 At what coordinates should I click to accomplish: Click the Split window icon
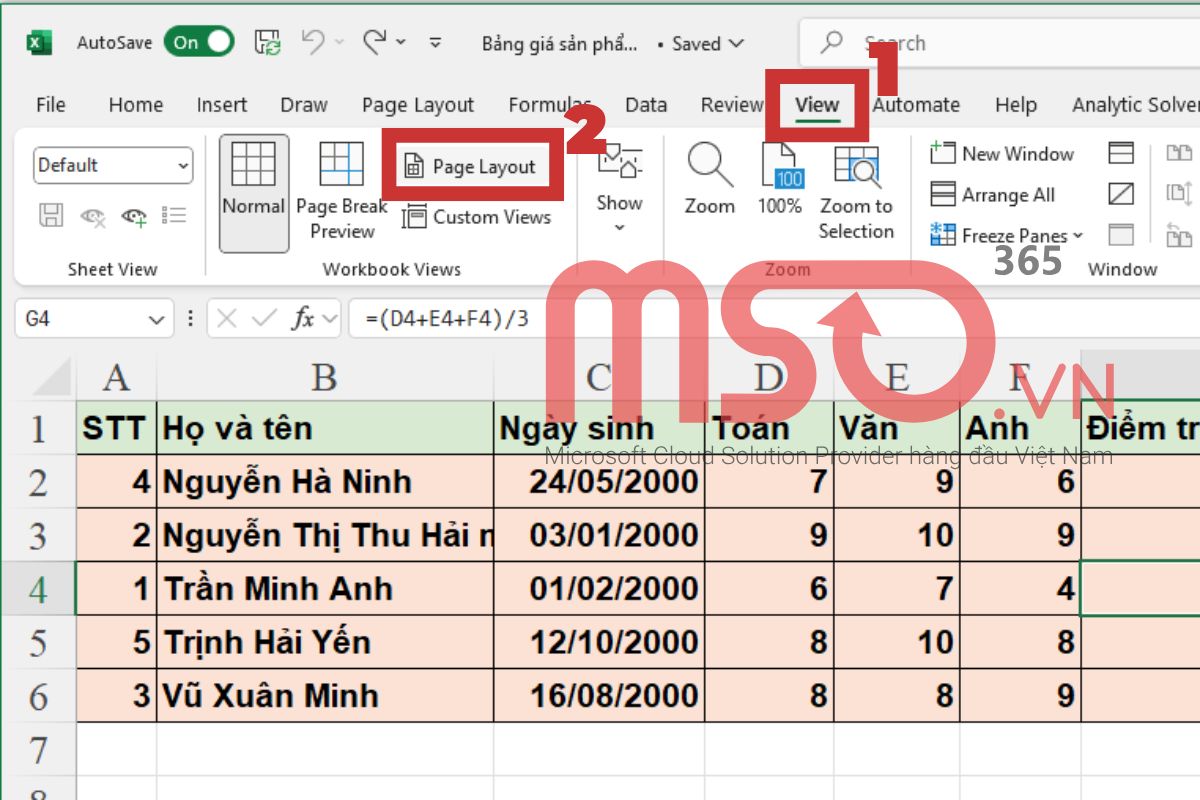(x=1122, y=153)
